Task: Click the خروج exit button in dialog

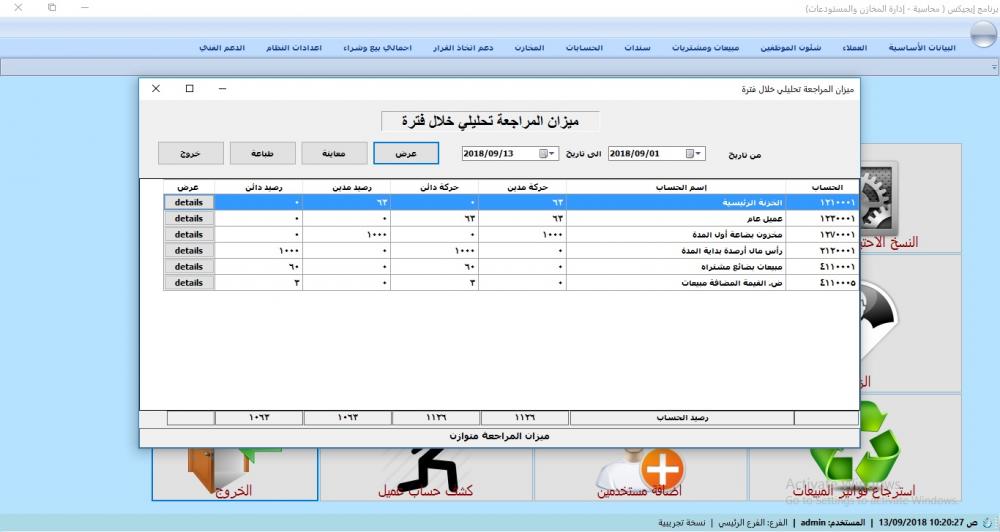Action: (x=191, y=154)
